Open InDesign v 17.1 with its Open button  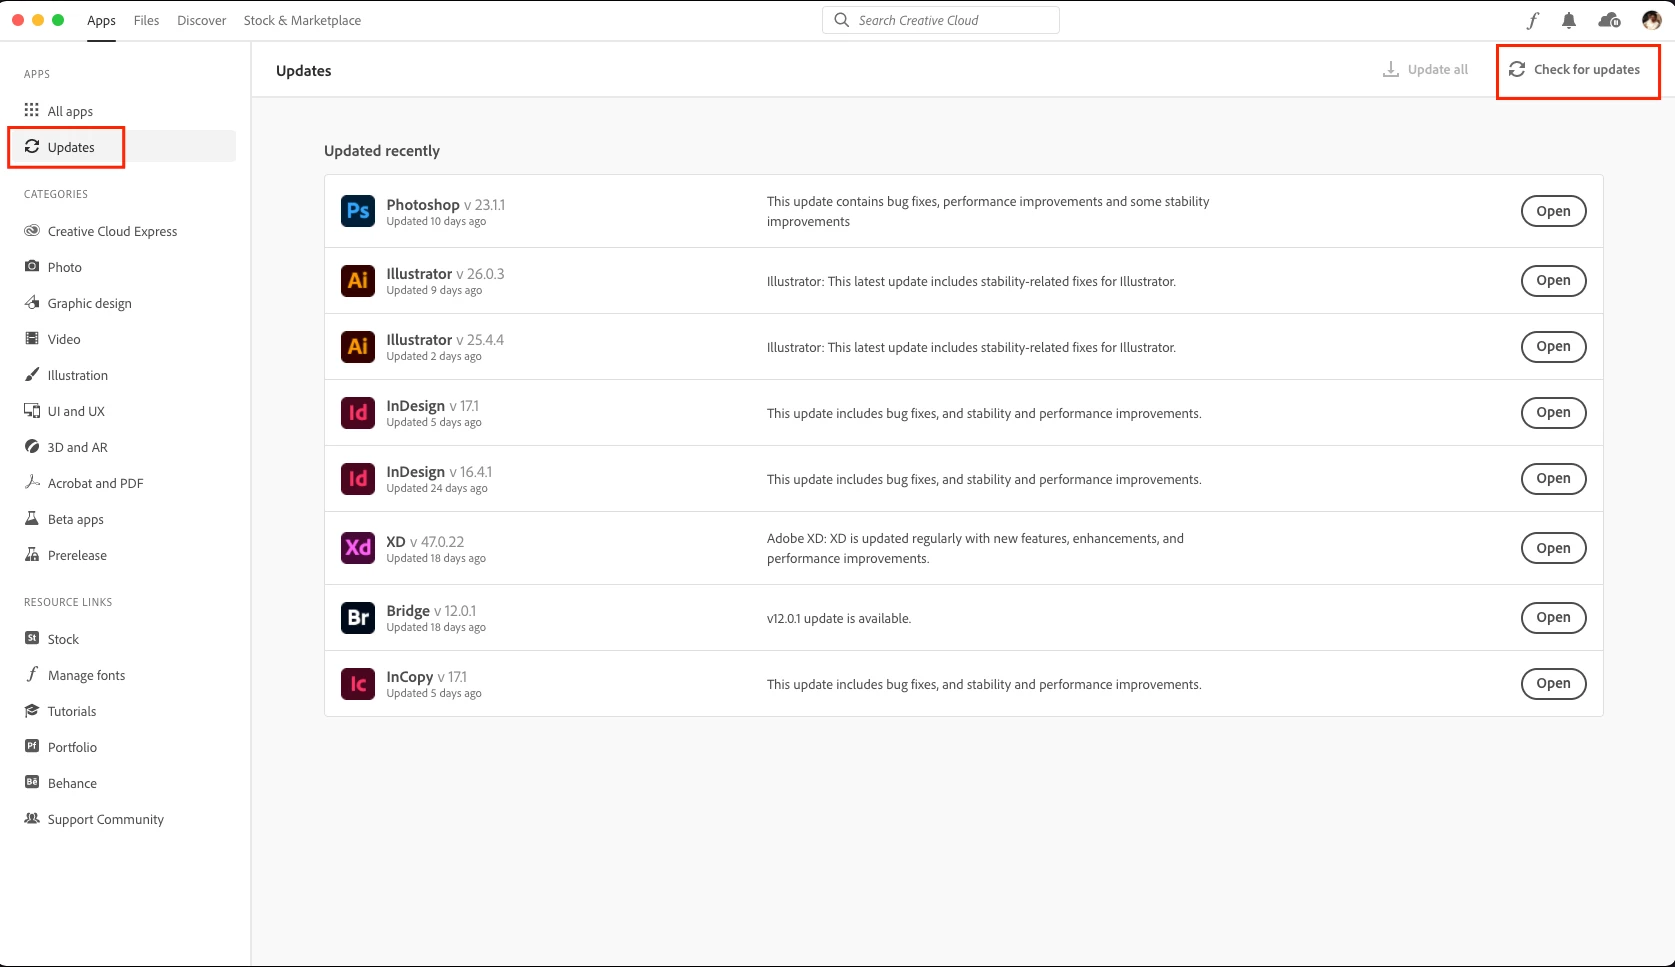tap(1553, 412)
